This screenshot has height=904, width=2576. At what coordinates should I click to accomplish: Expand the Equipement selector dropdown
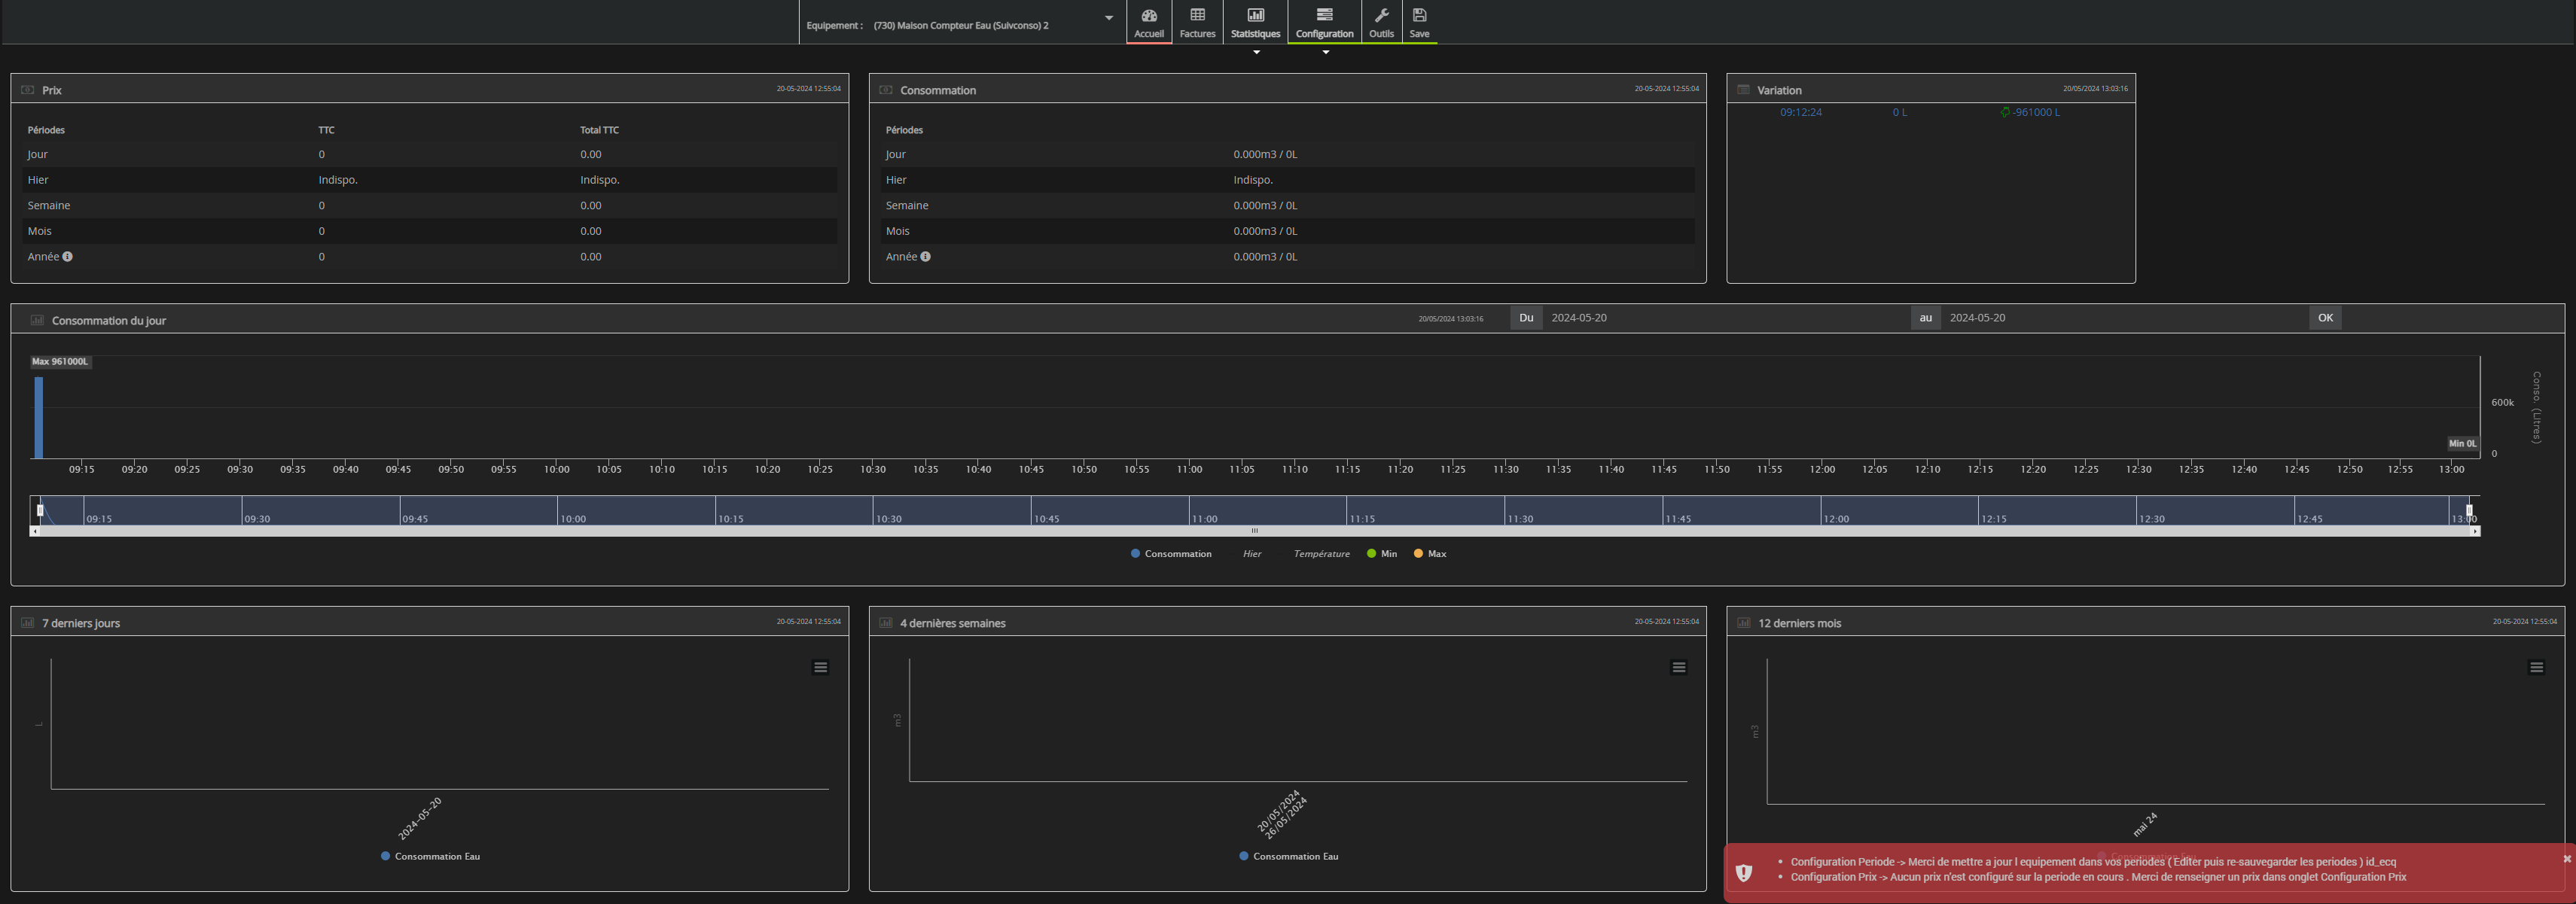pyautogui.click(x=1108, y=18)
